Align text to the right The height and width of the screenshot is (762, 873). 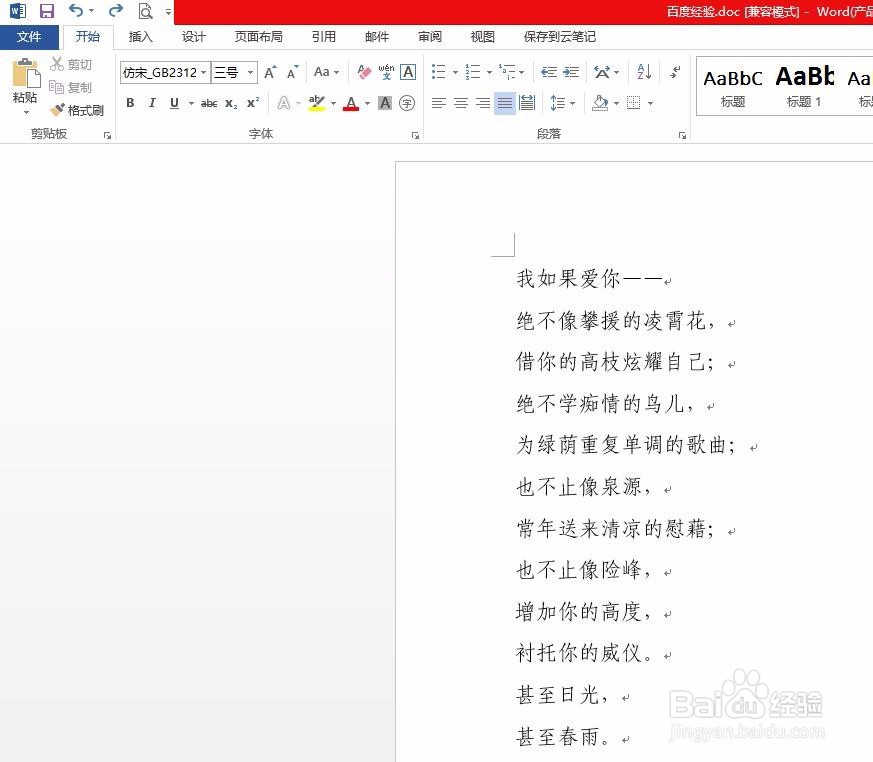(483, 103)
